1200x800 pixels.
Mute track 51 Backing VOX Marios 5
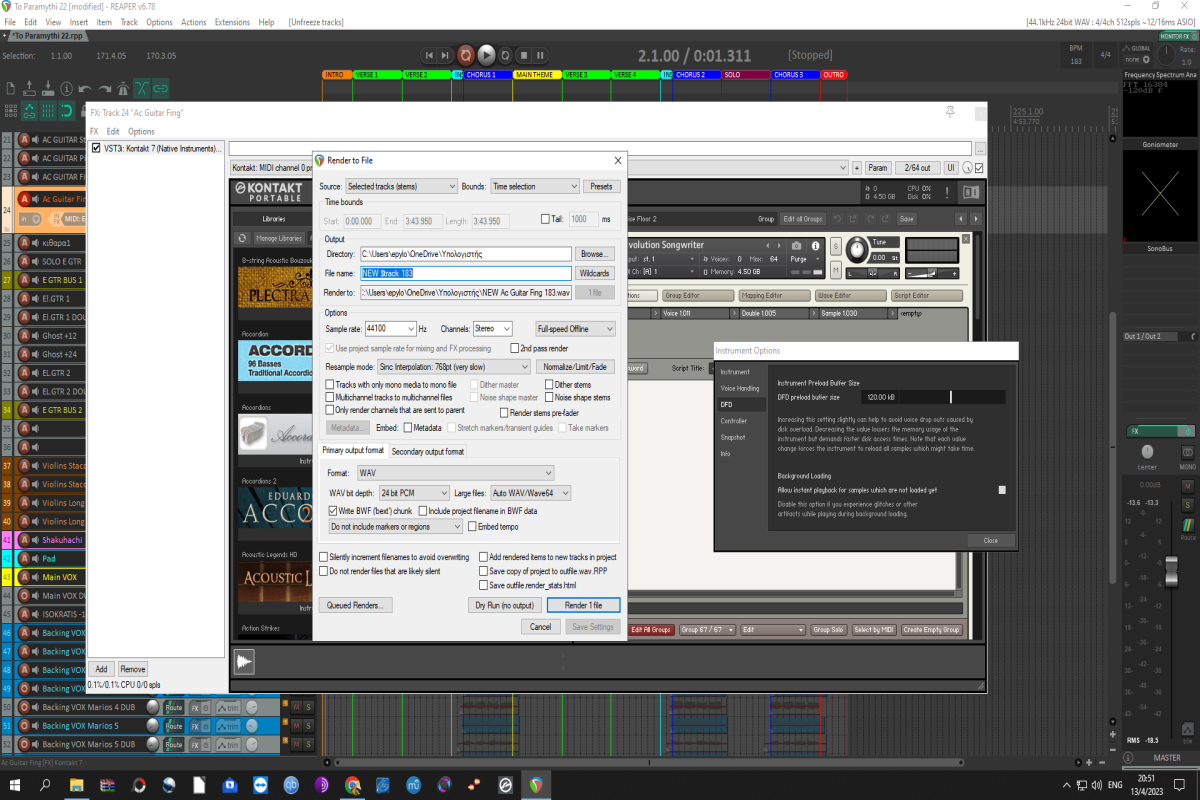296,725
